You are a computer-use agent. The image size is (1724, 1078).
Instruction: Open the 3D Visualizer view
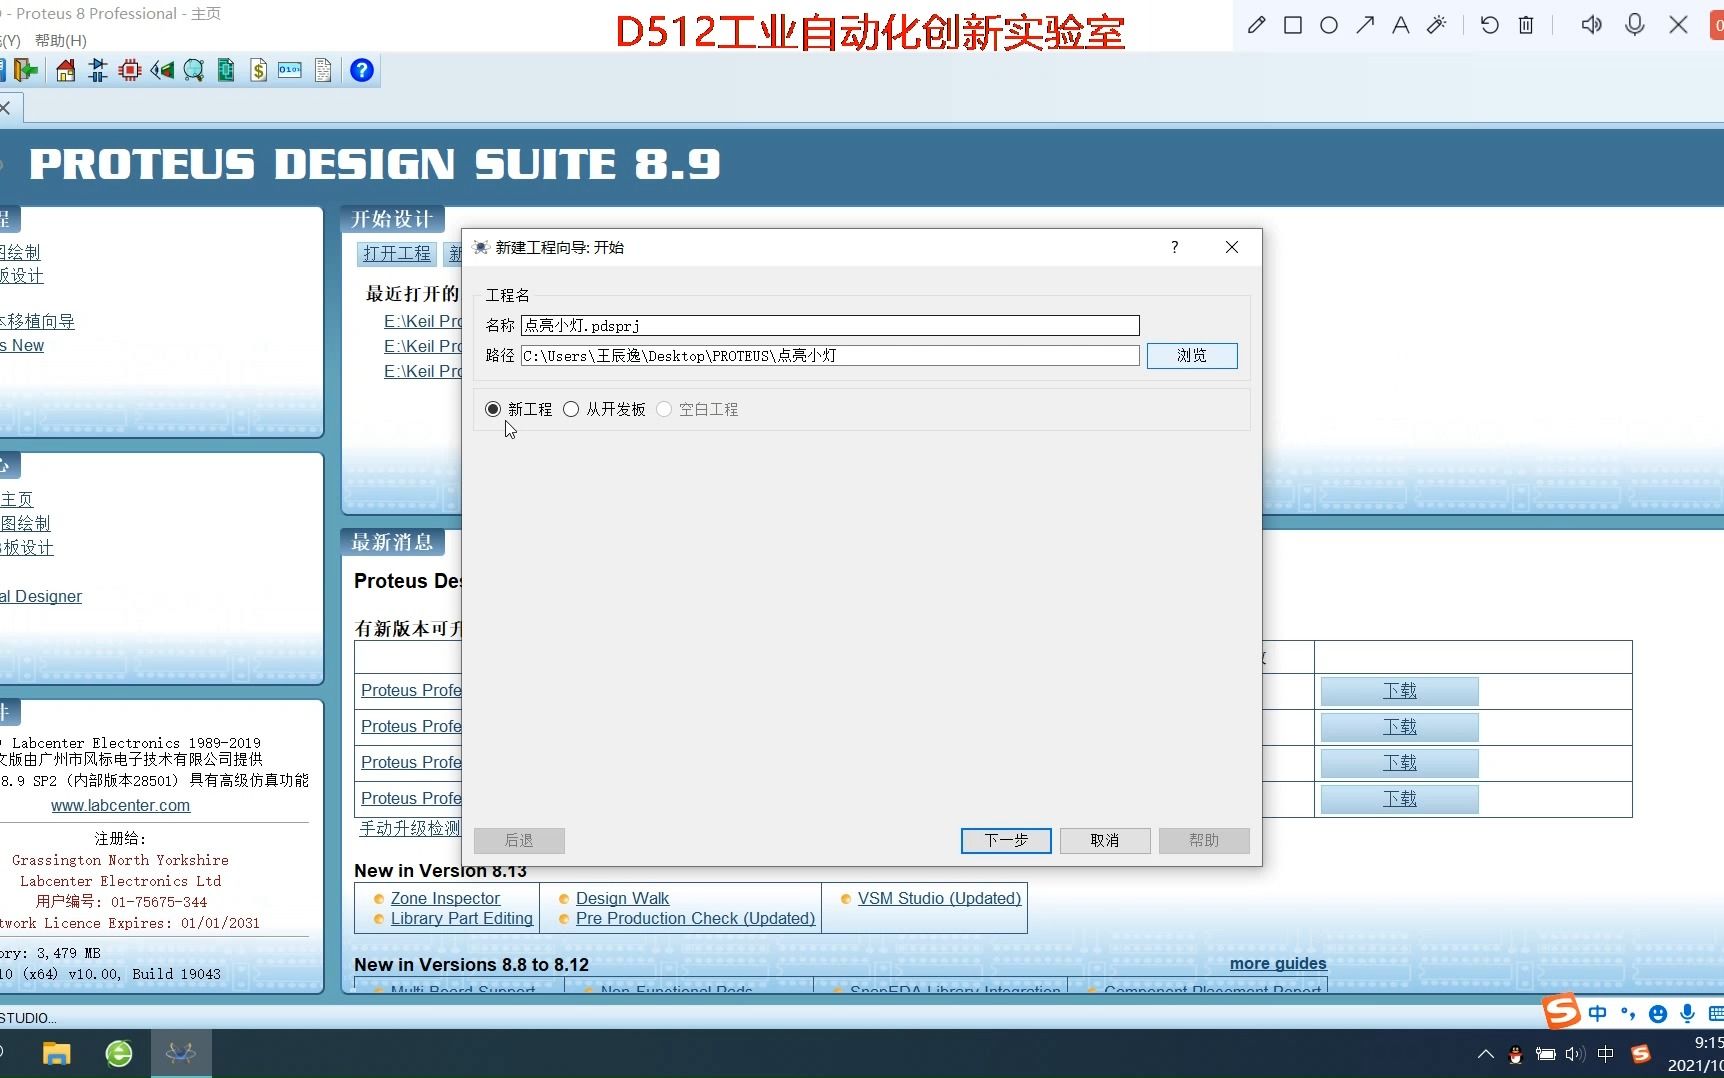pos(162,70)
